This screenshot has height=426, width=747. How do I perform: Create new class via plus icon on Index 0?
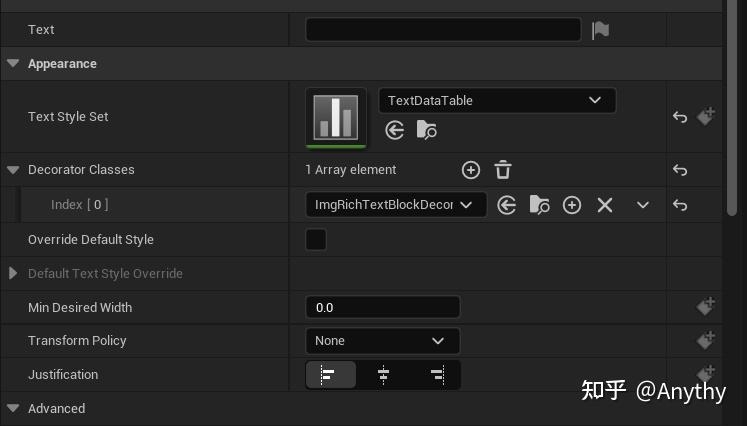pyautogui.click(x=572, y=205)
